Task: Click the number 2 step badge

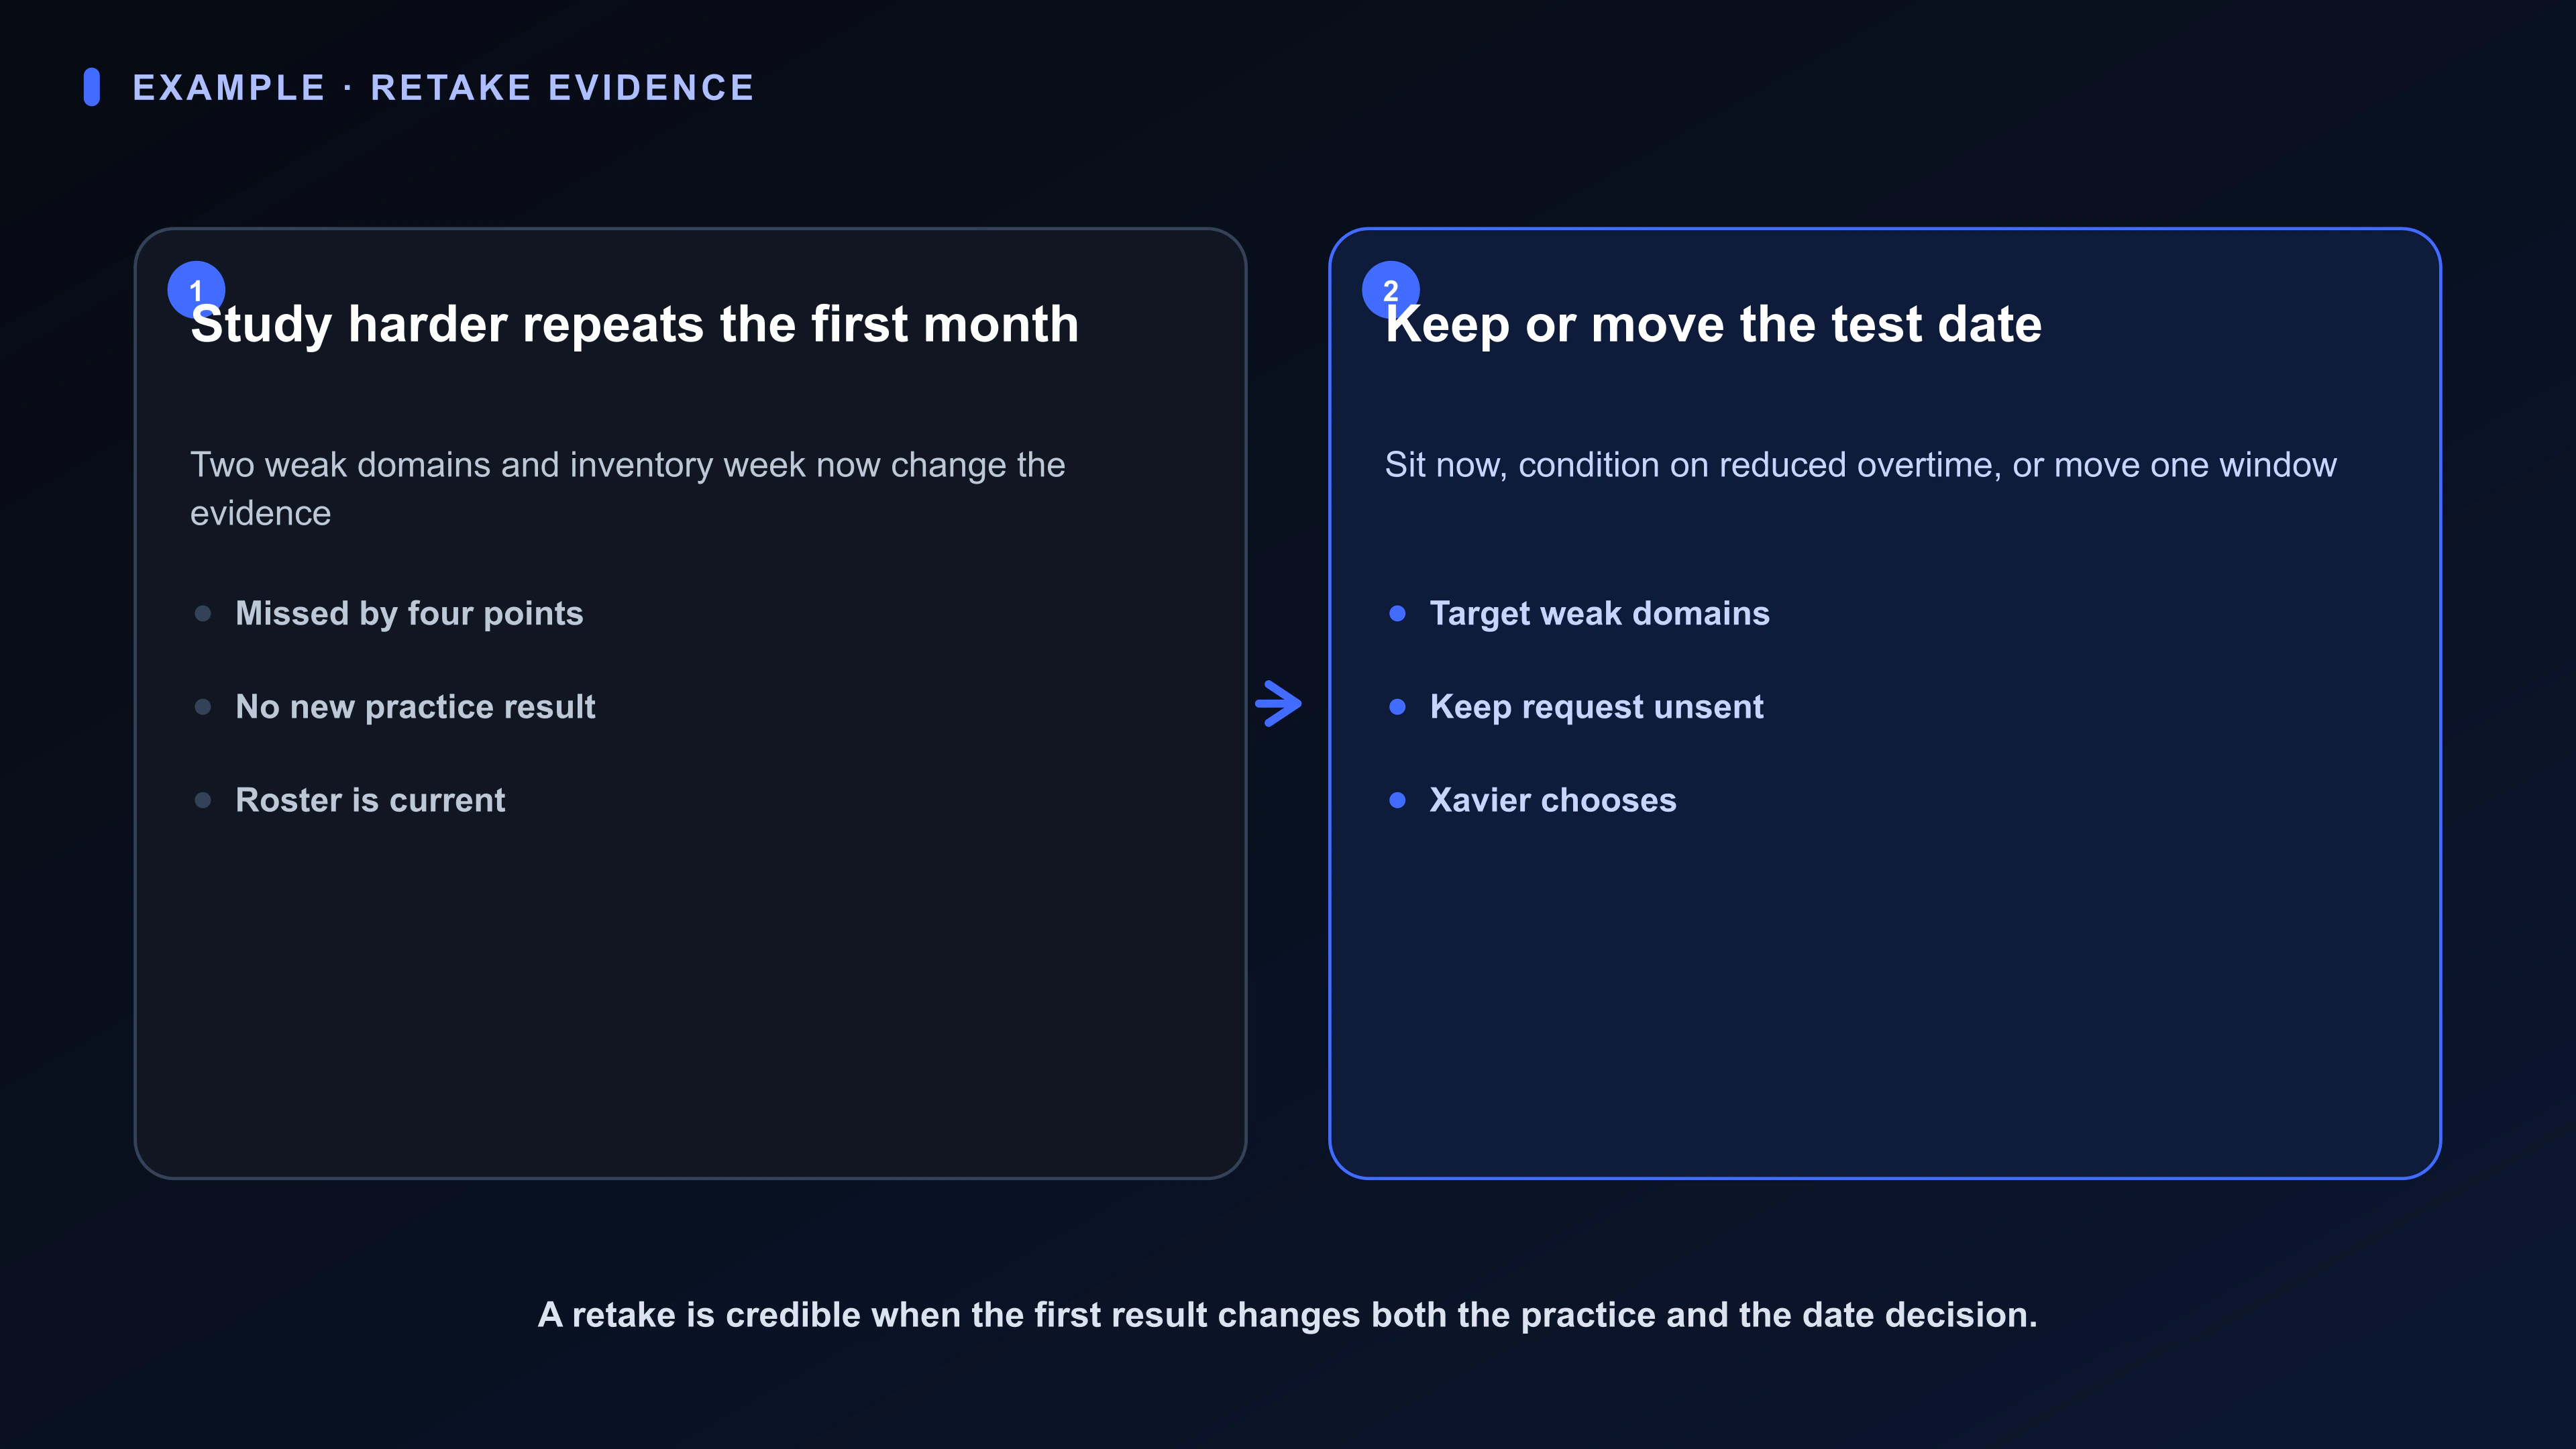Action: pyautogui.click(x=1391, y=290)
